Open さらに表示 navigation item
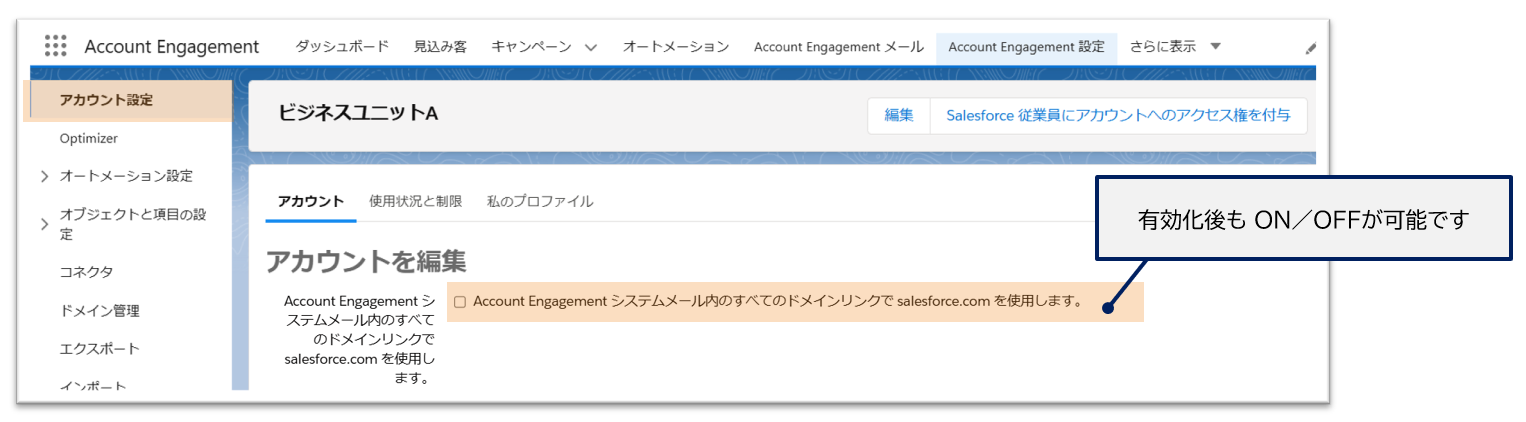 pos(1163,46)
